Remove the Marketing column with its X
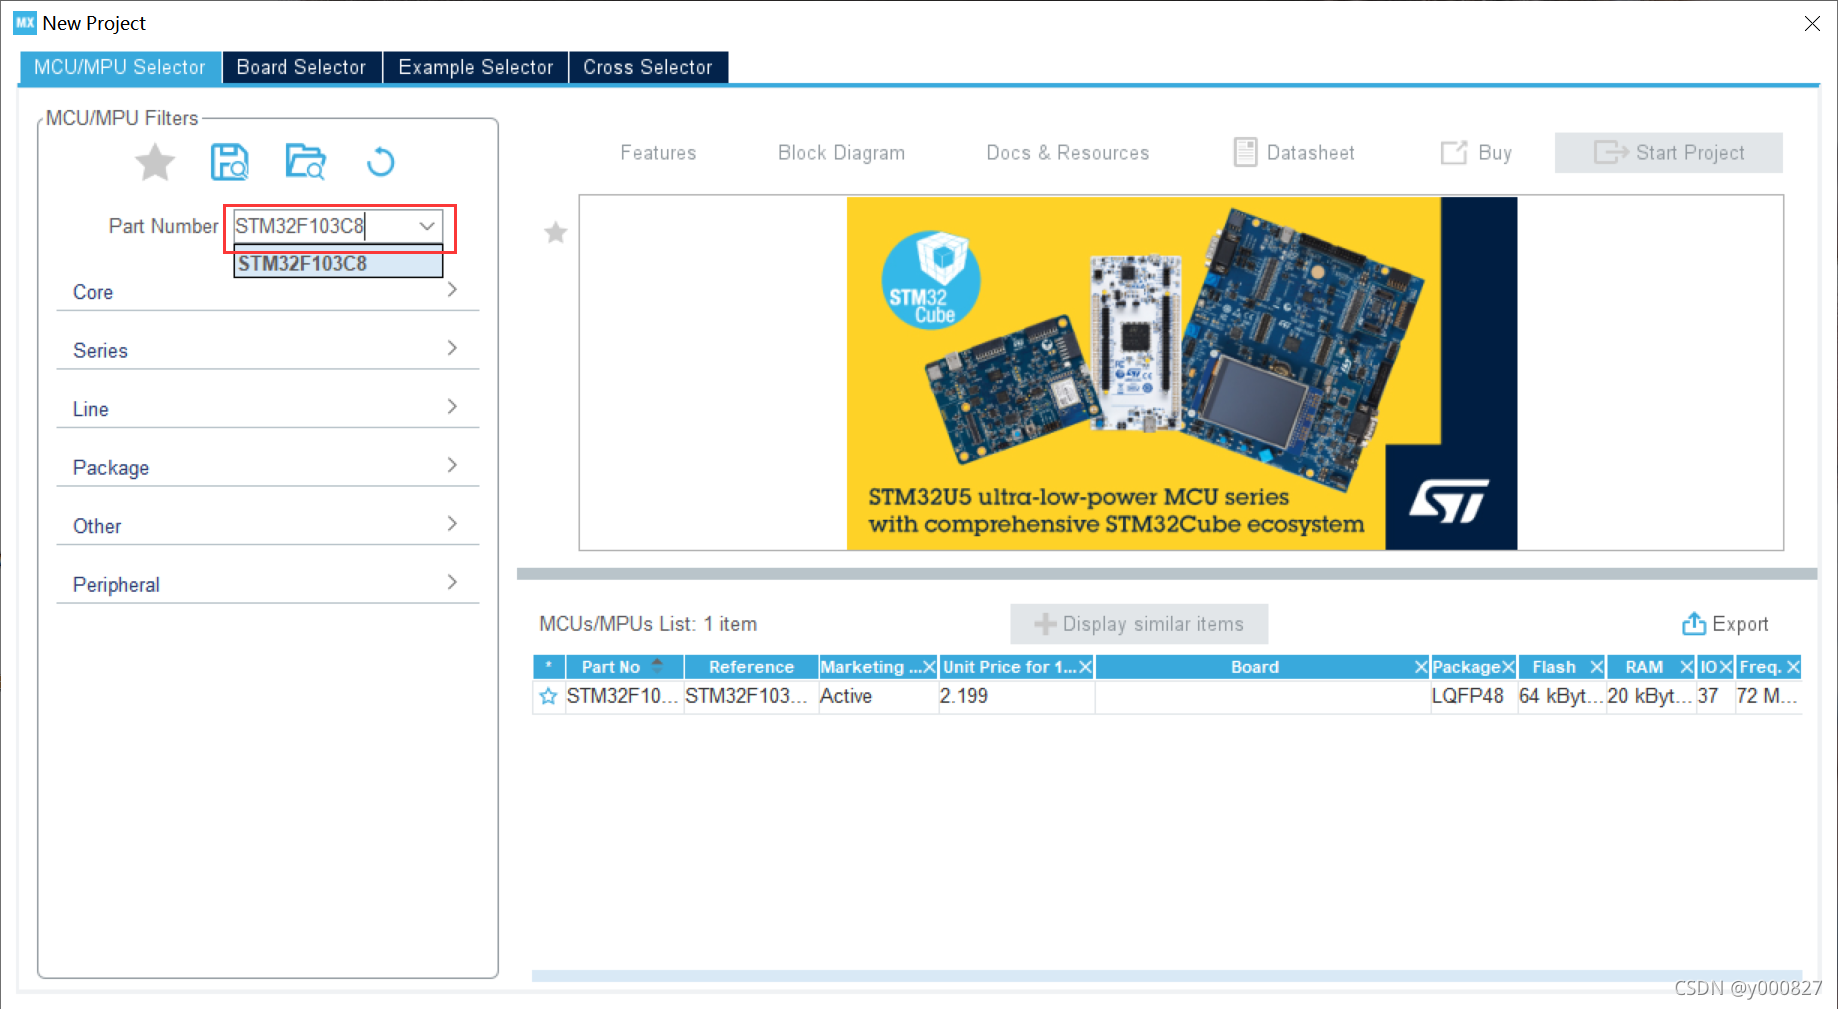The height and width of the screenshot is (1009, 1838). 928,667
